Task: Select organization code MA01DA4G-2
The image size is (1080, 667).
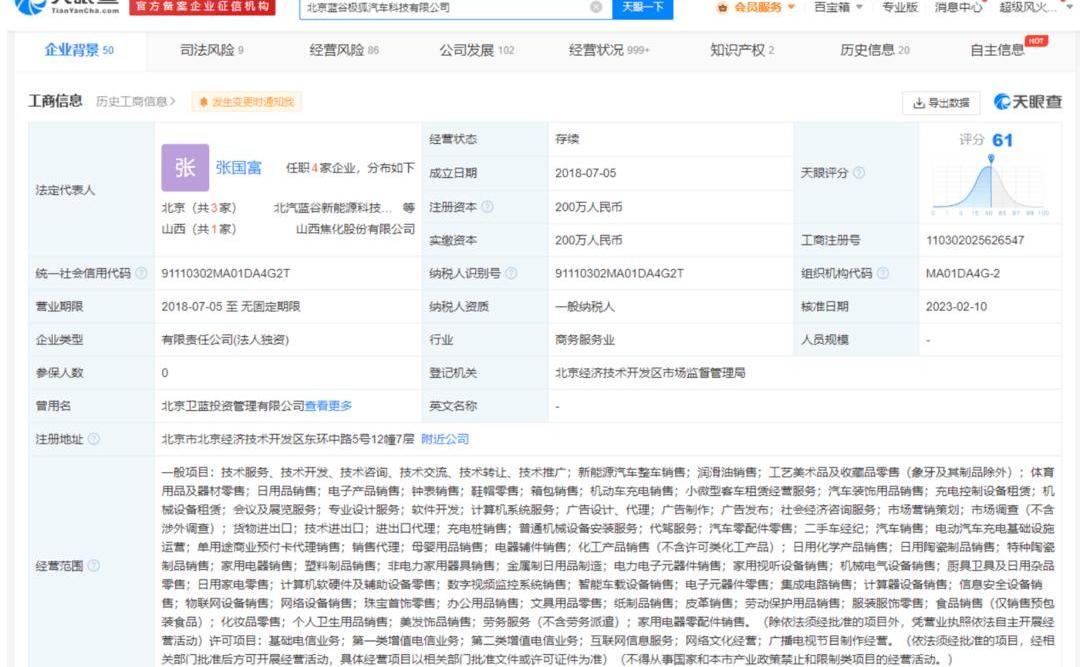Action: tap(962, 274)
